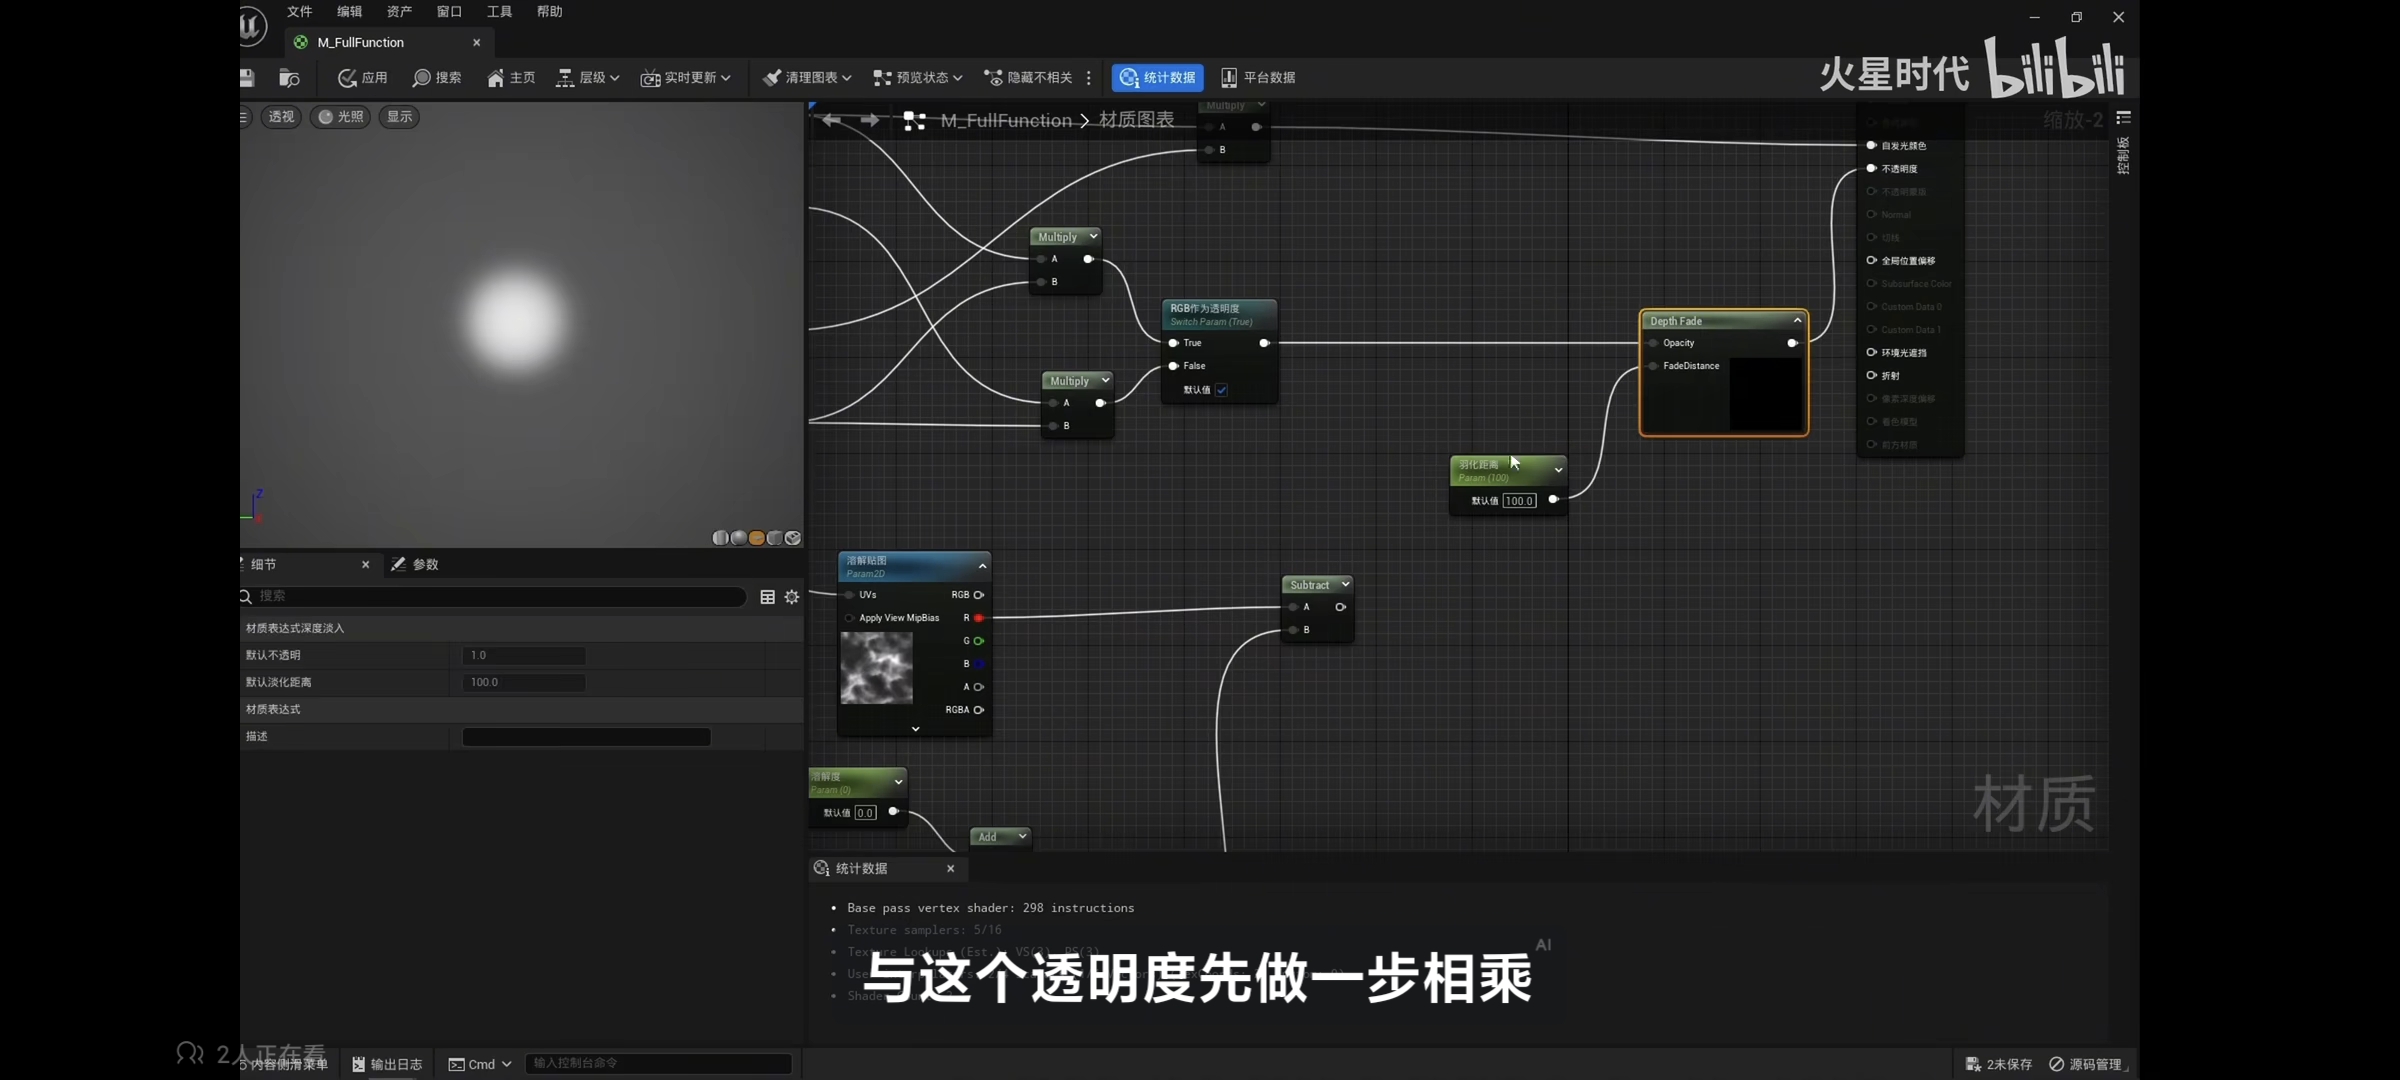Open details panel settings gear
The image size is (2400, 1080).
tap(792, 597)
